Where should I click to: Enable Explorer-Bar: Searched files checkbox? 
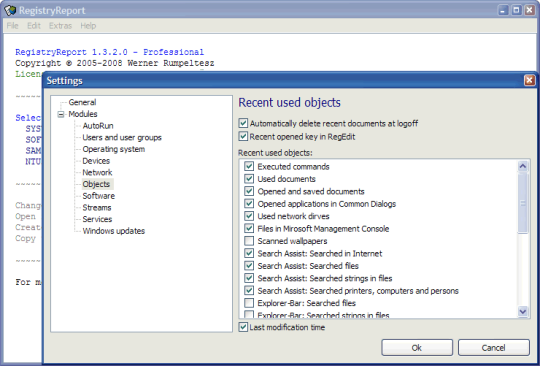[249, 303]
